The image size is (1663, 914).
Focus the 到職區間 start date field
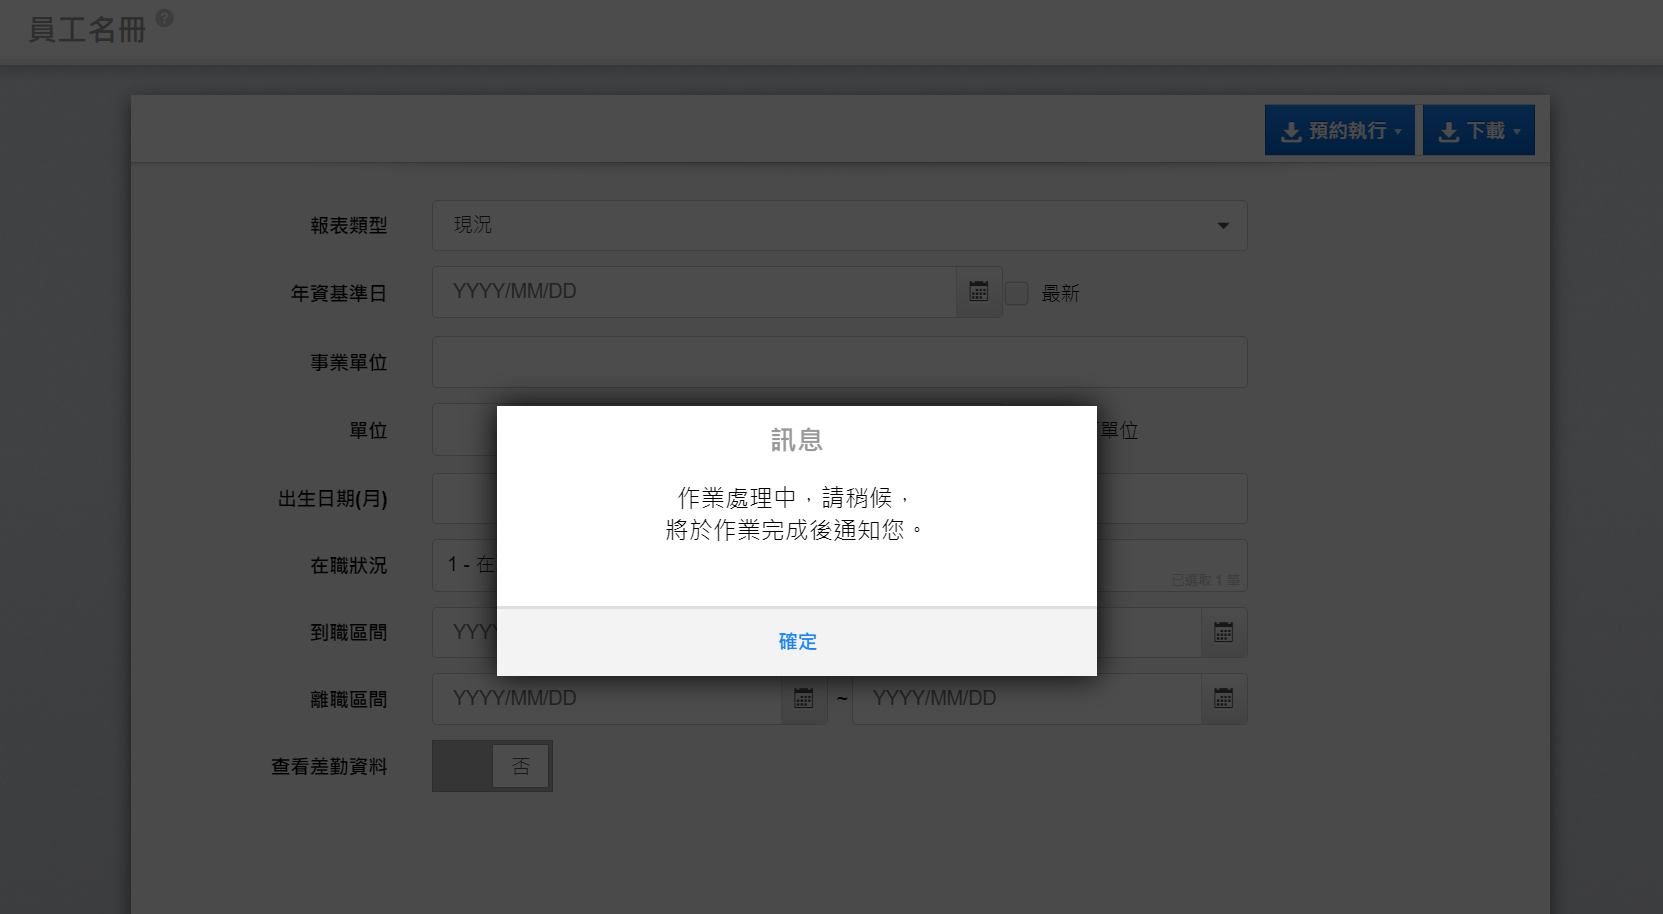(x=464, y=632)
